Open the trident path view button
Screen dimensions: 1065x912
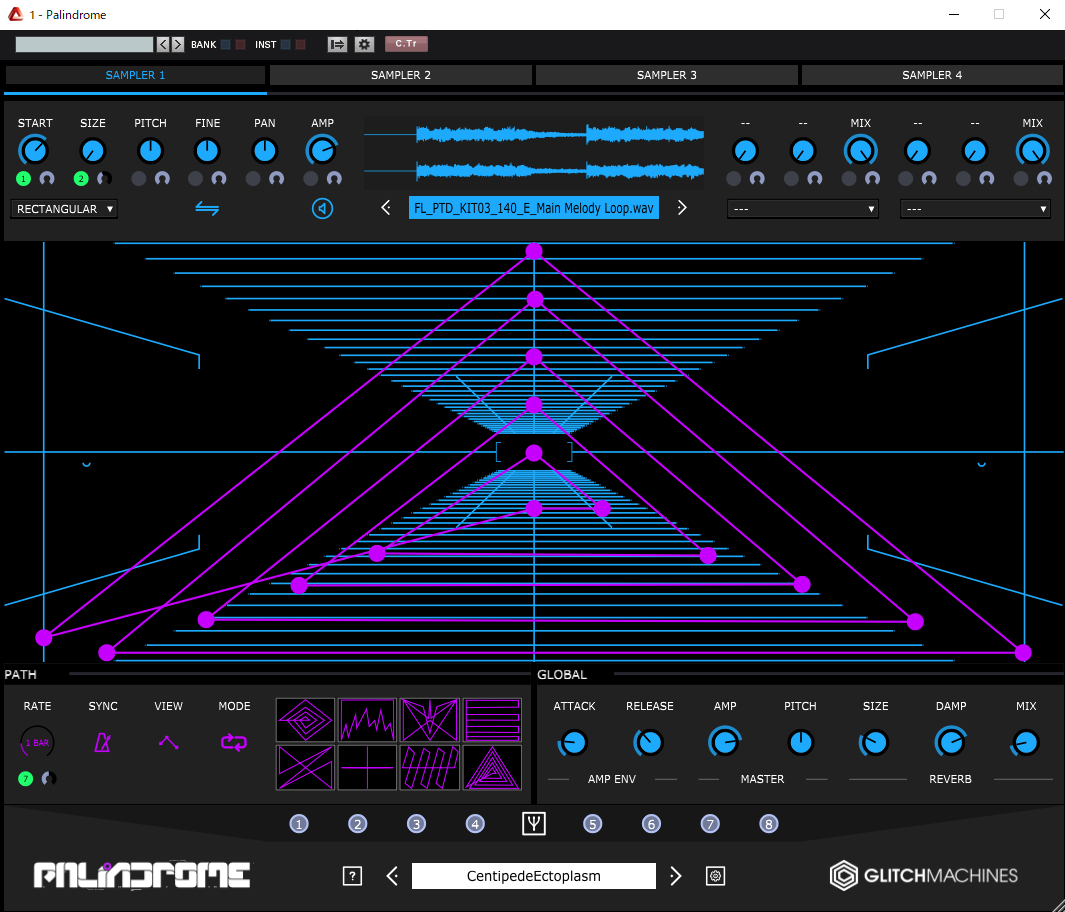tap(534, 824)
